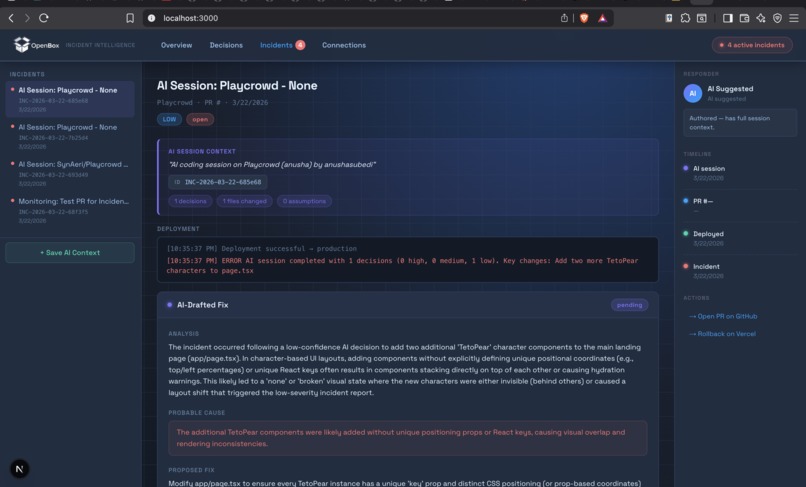Open the Next.js dev tools N badge
Image resolution: width=806 pixels, height=487 pixels.
click(x=20, y=468)
